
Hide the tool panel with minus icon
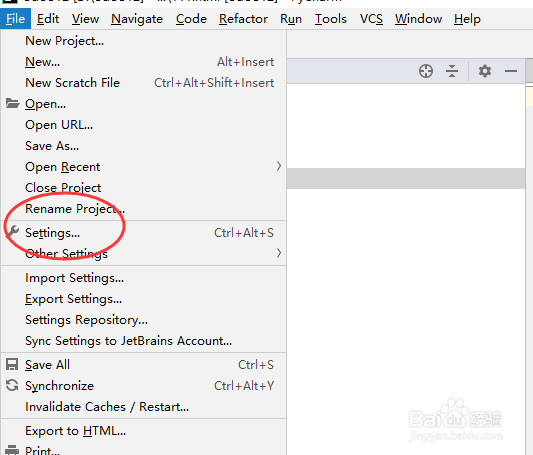(x=511, y=71)
